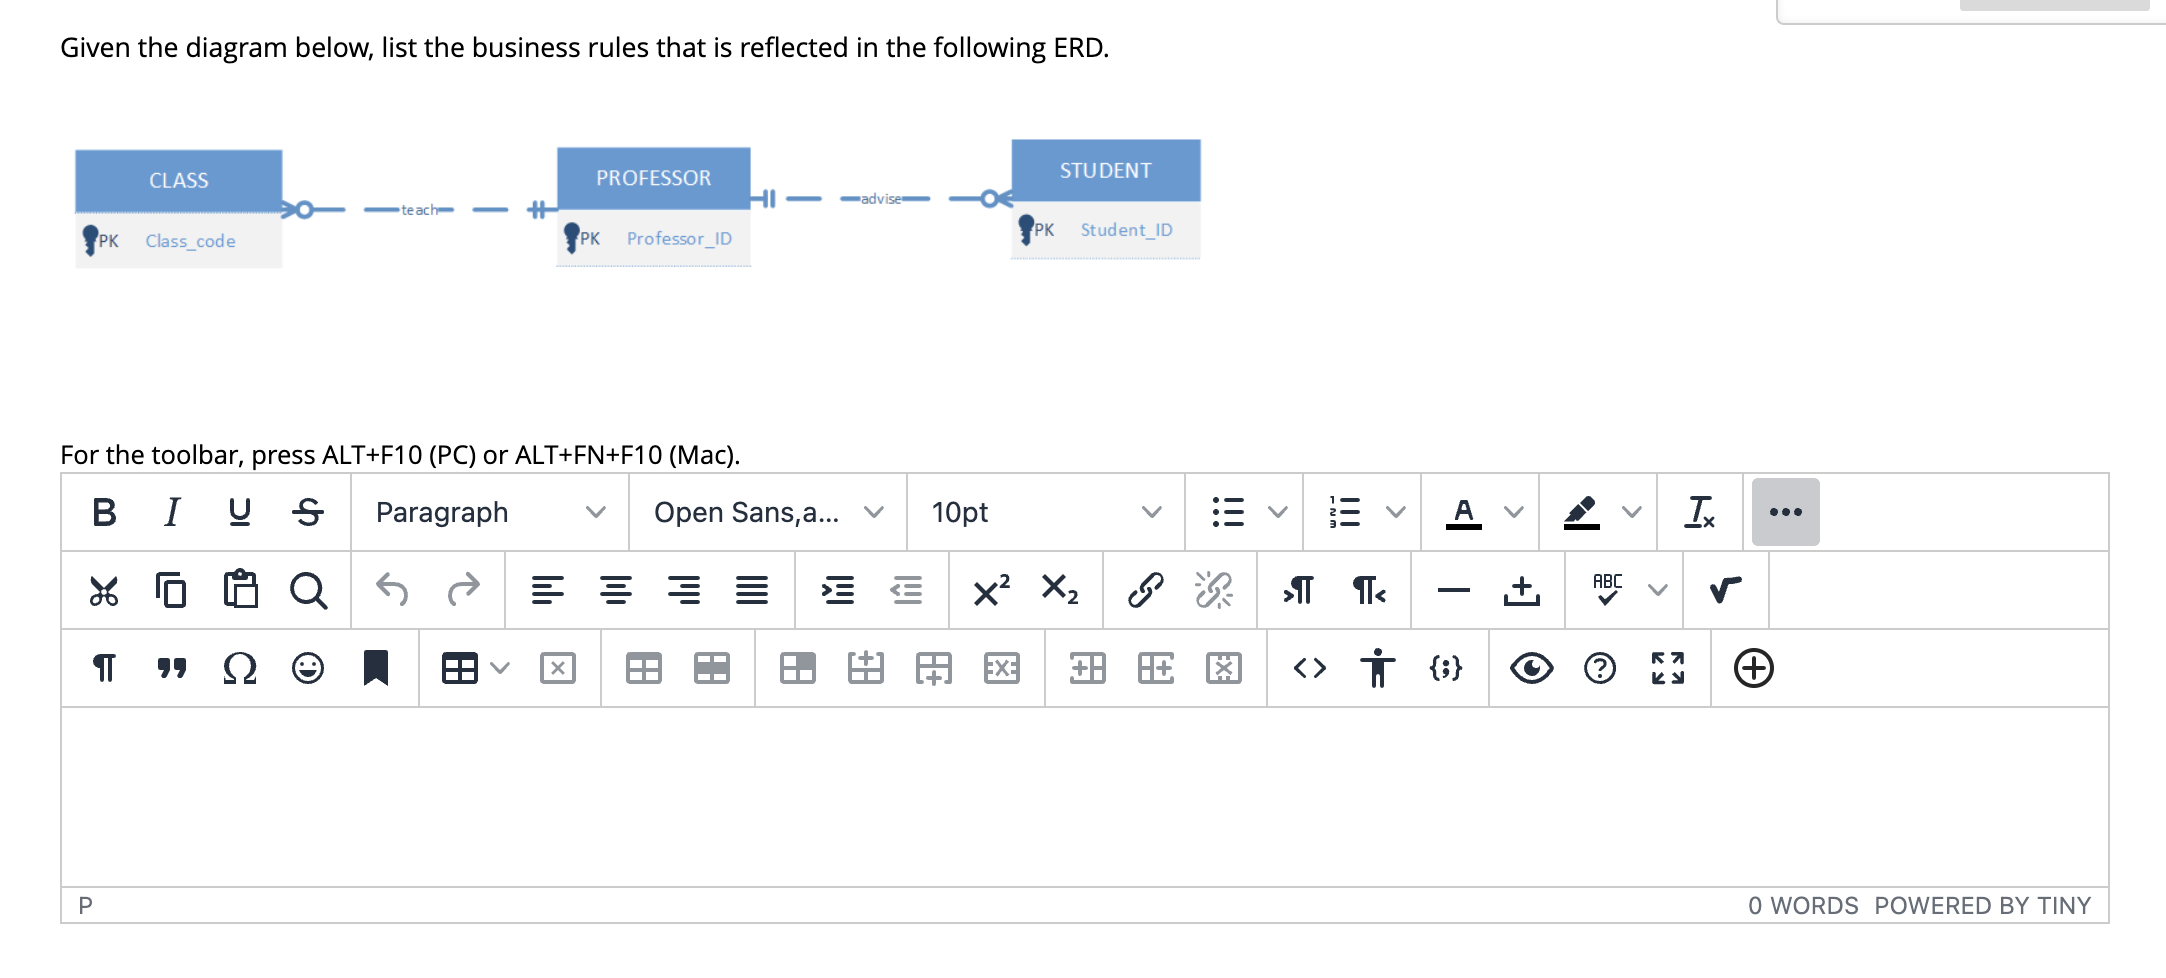The width and height of the screenshot is (2166, 978).
Task: Enter fullscreen editing mode
Action: 1667,668
